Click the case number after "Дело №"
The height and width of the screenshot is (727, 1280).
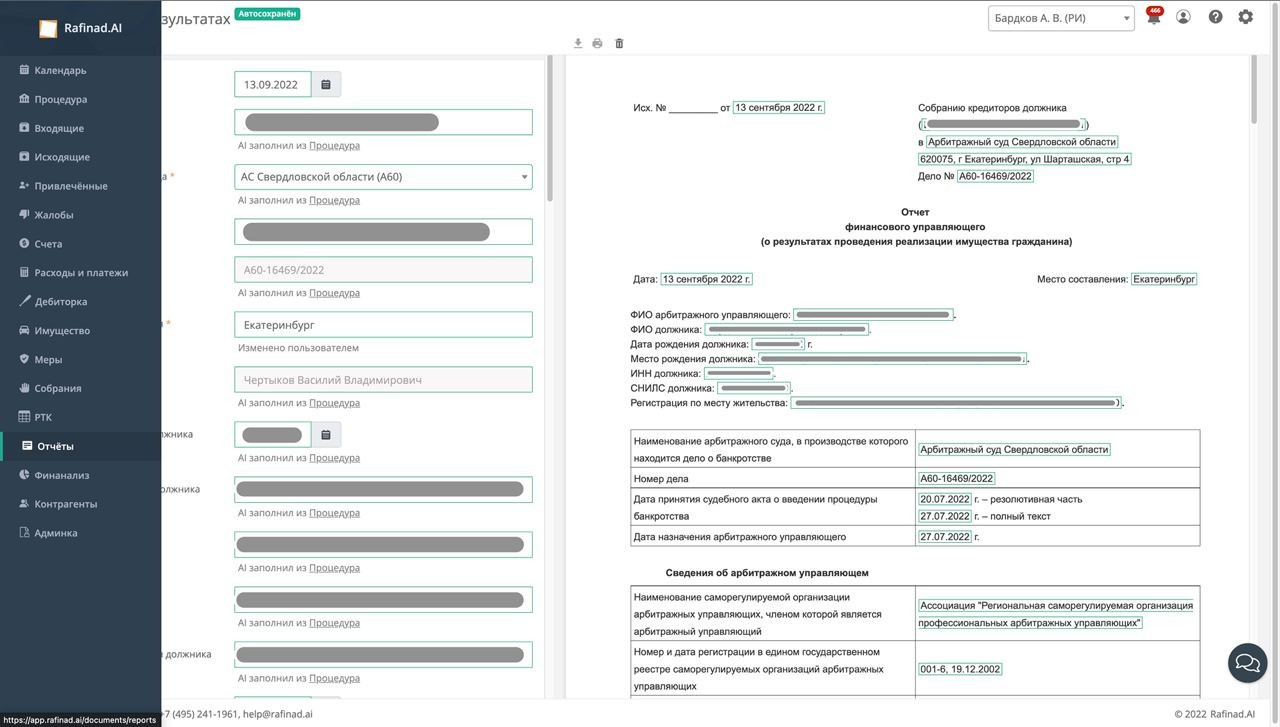pos(995,176)
